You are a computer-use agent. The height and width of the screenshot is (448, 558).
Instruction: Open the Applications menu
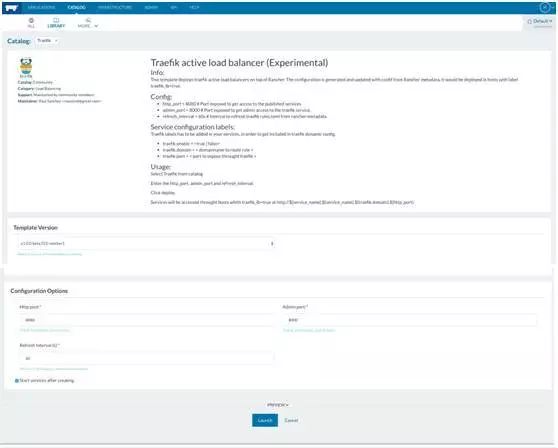pos(41,7)
